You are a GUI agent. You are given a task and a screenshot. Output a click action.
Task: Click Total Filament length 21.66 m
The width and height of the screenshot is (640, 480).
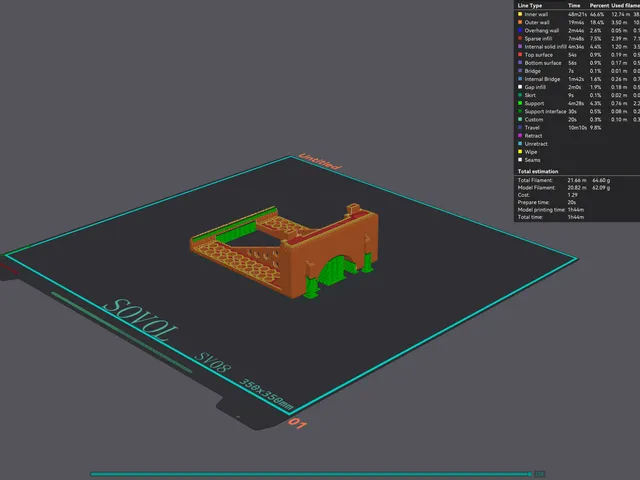coord(577,180)
